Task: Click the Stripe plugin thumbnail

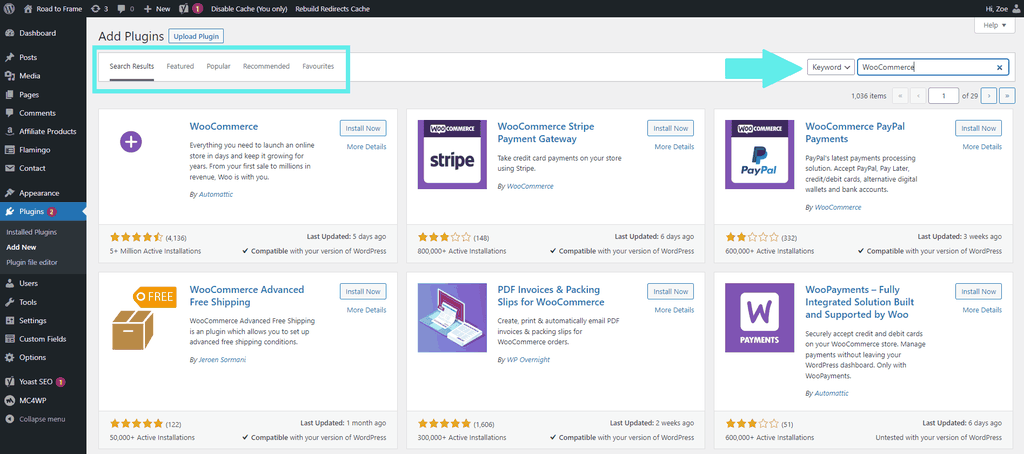Action: [452, 155]
